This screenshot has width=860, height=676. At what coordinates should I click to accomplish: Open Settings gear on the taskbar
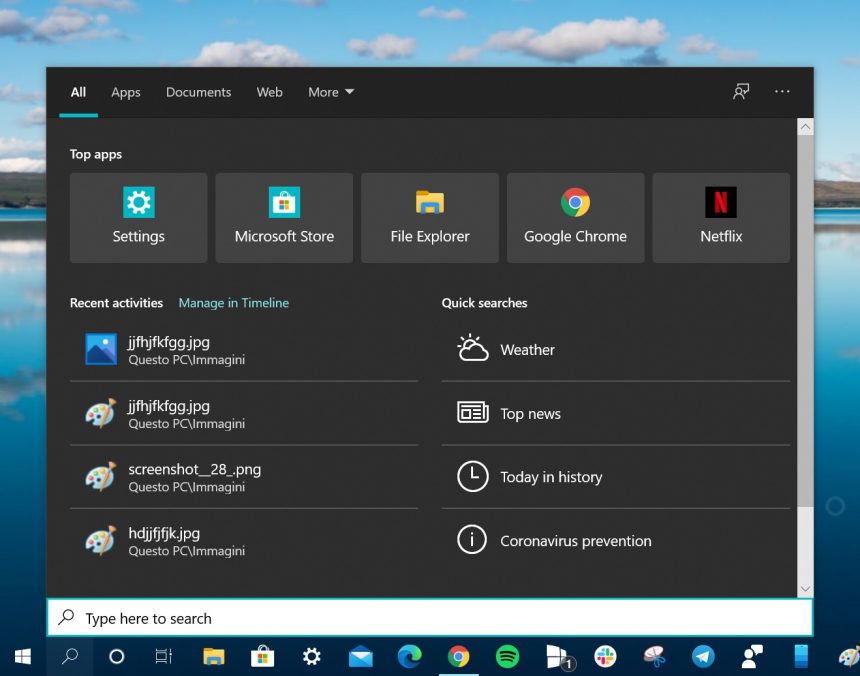pos(312,656)
